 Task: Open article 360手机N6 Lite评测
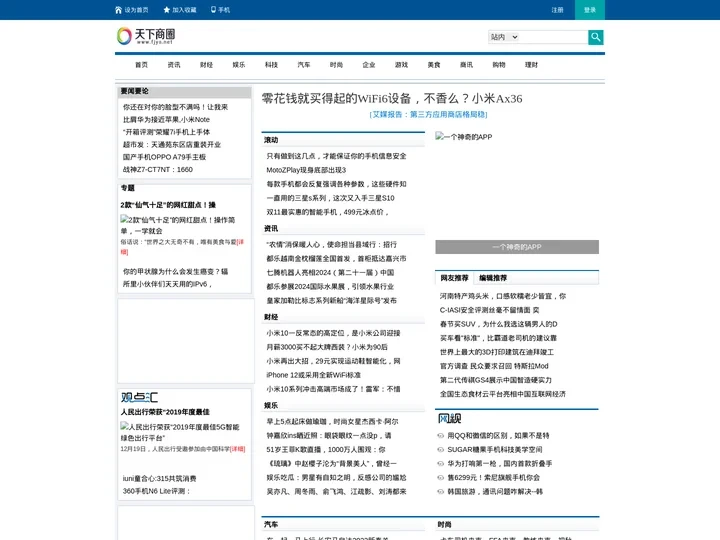coord(157,491)
